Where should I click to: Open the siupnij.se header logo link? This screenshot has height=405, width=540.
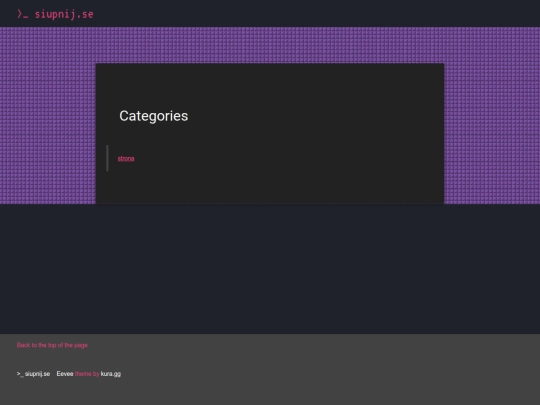coord(55,14)
